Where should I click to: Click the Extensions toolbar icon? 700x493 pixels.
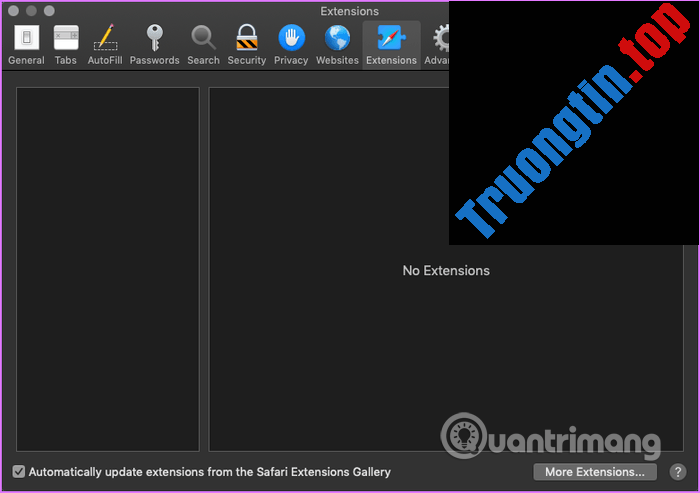tap(391, 44)
